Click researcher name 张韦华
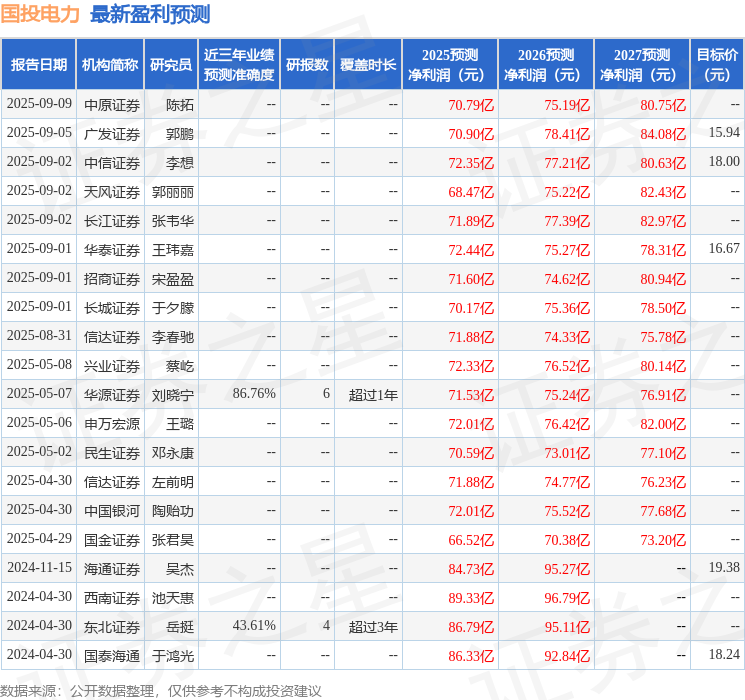Viewport: 745px width, 700px height. coord(173,221)
